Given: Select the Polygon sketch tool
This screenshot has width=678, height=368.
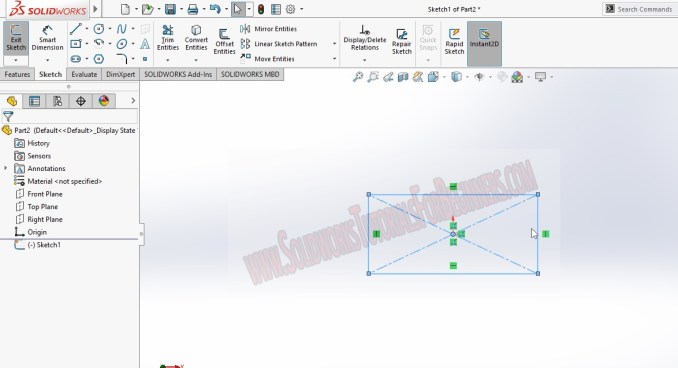Looking at the screenshot, I should point(99,59).
